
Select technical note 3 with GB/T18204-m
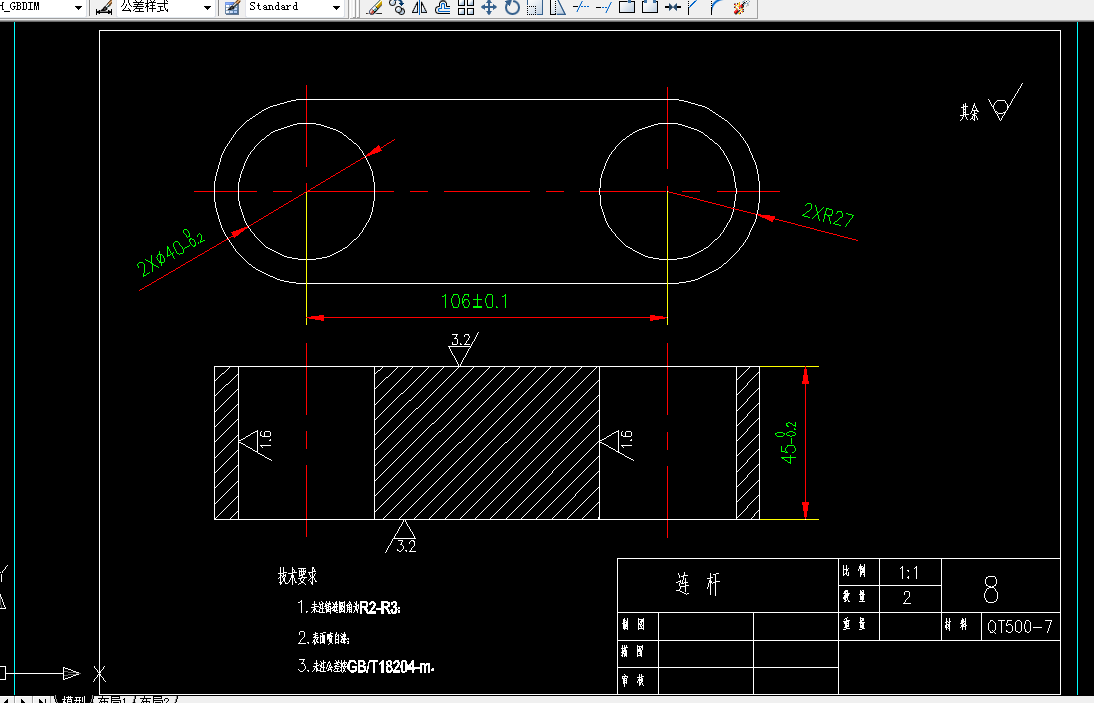coord(366,667)
